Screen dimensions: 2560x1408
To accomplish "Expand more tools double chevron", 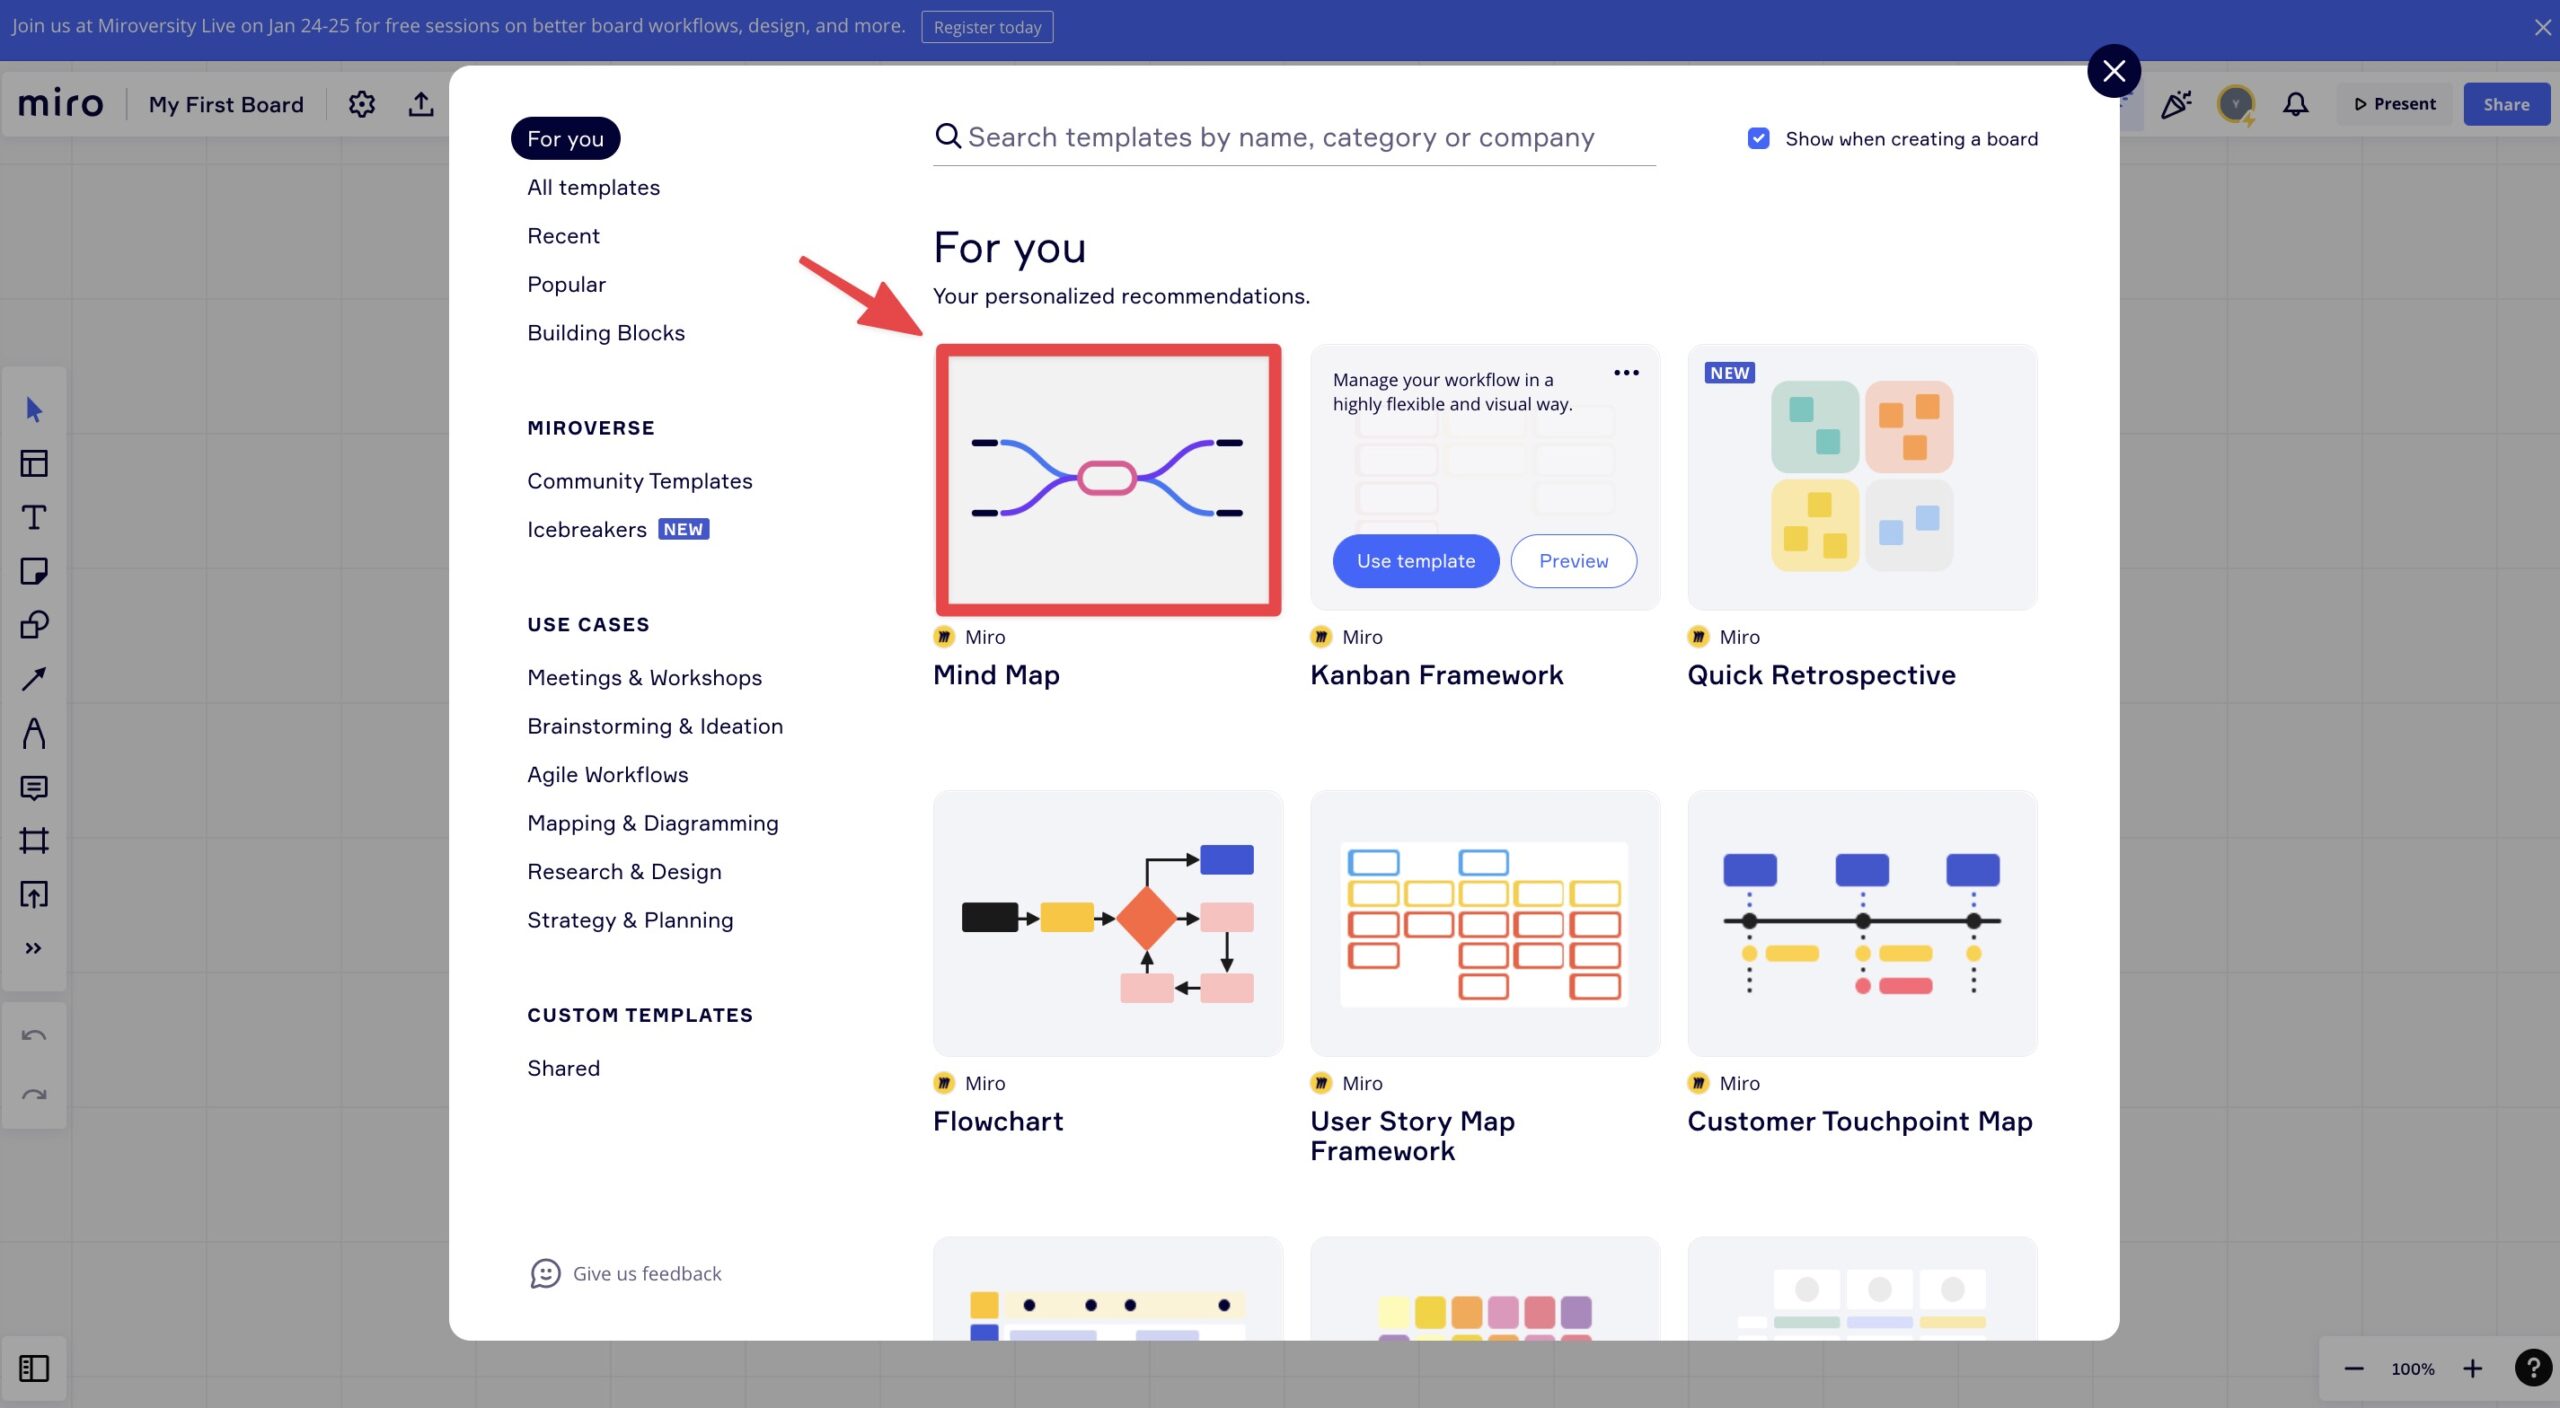I will pyautogui.click(x=34, y=948).
